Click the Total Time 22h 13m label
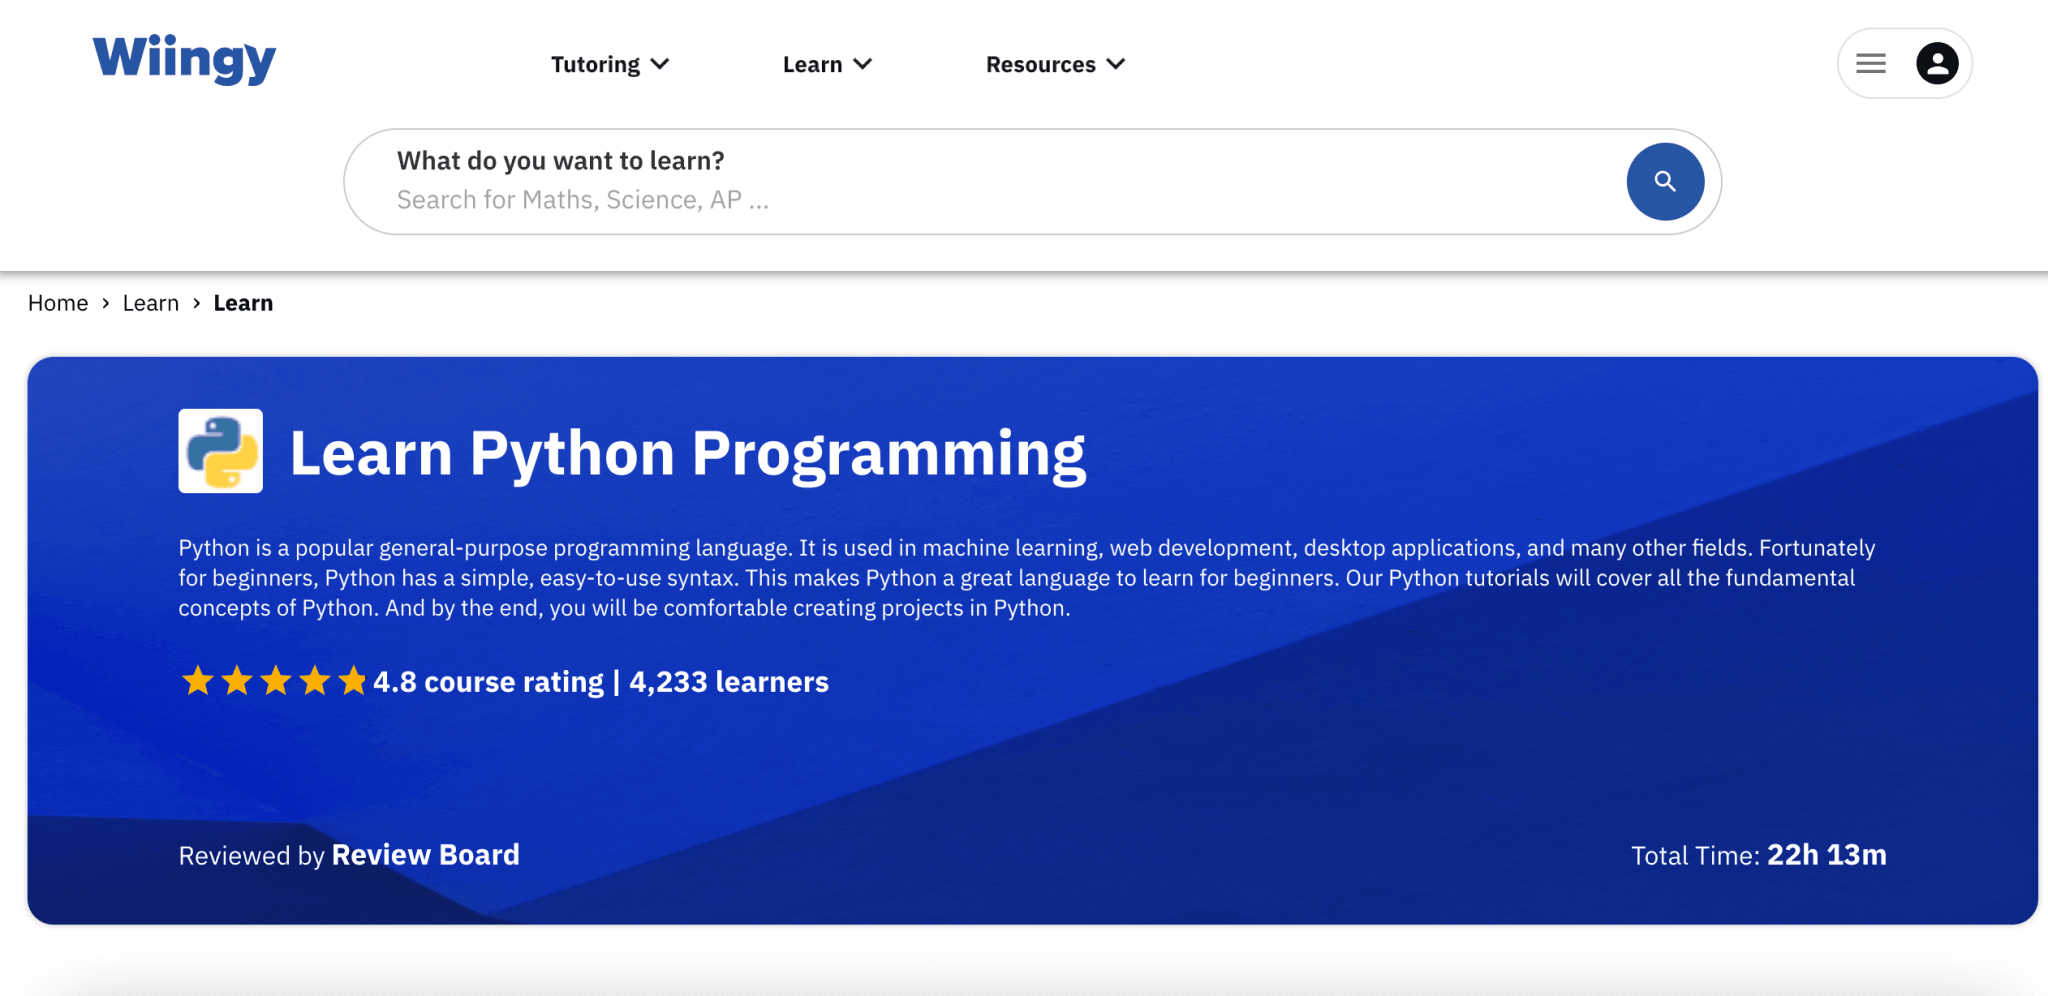The width and height of the screenshot is (2048, 996). 1758,855
